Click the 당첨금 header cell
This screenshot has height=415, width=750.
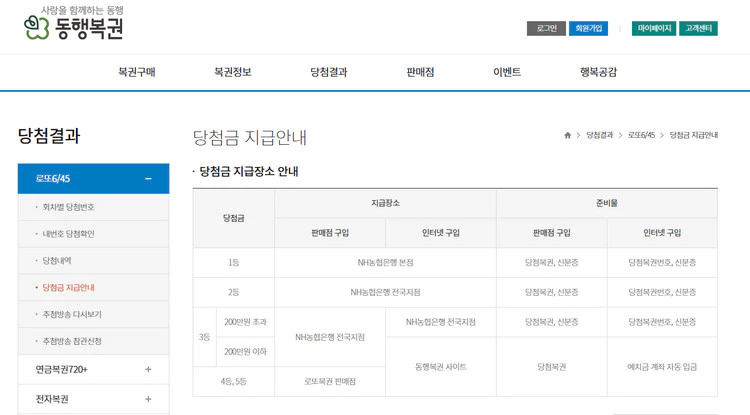pyautogui.click(x=233, y=218)
